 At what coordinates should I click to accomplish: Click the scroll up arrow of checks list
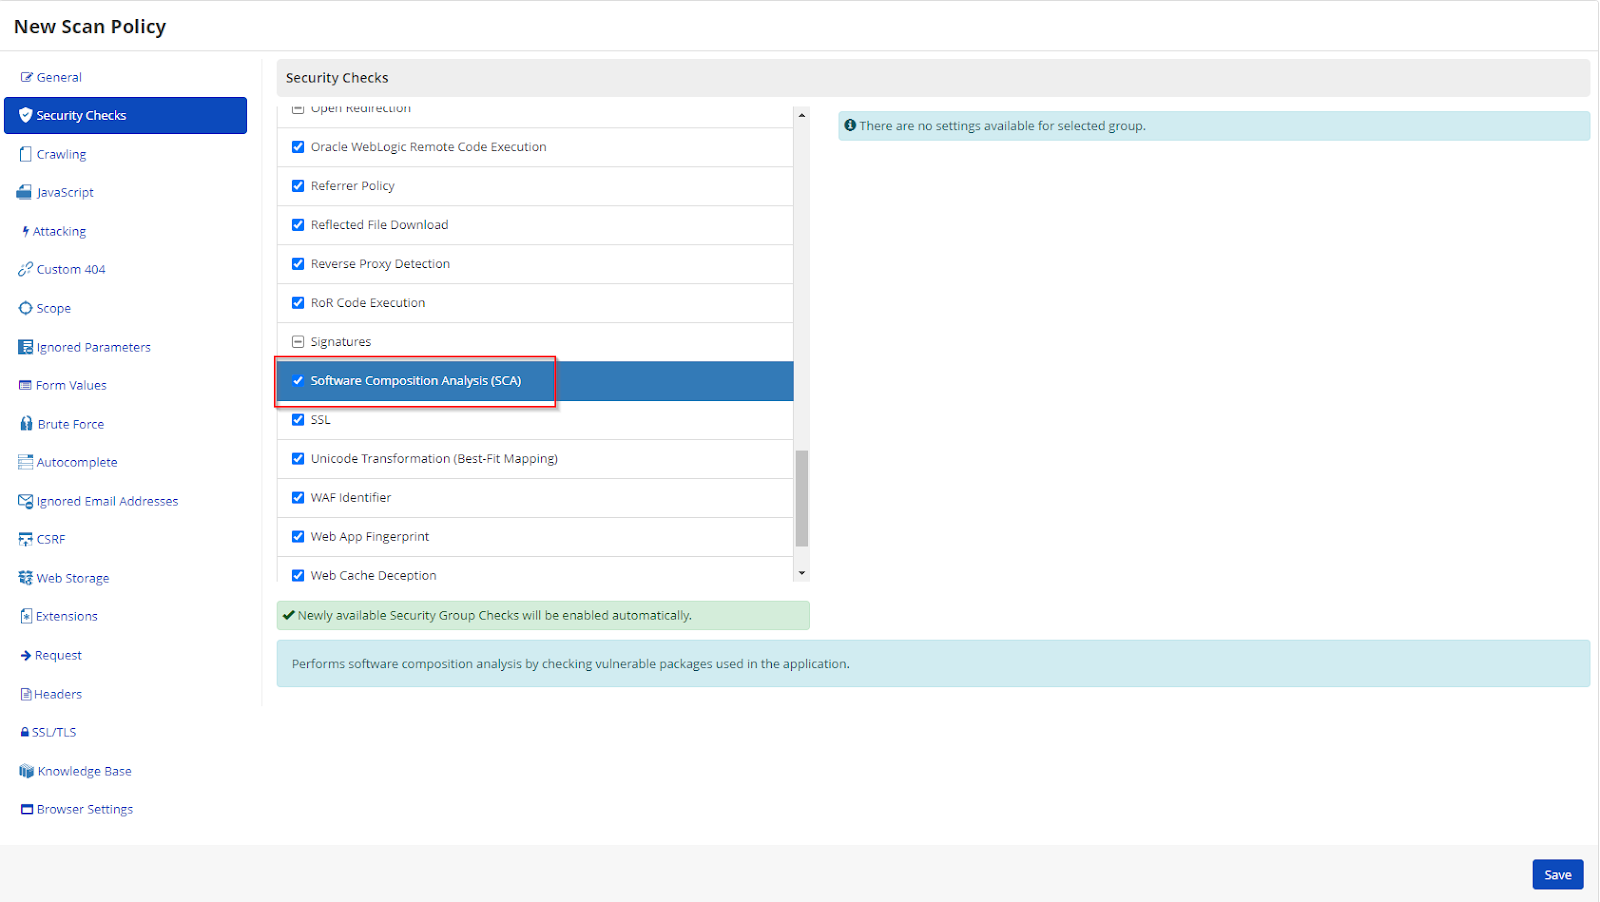tap(802, 115)
